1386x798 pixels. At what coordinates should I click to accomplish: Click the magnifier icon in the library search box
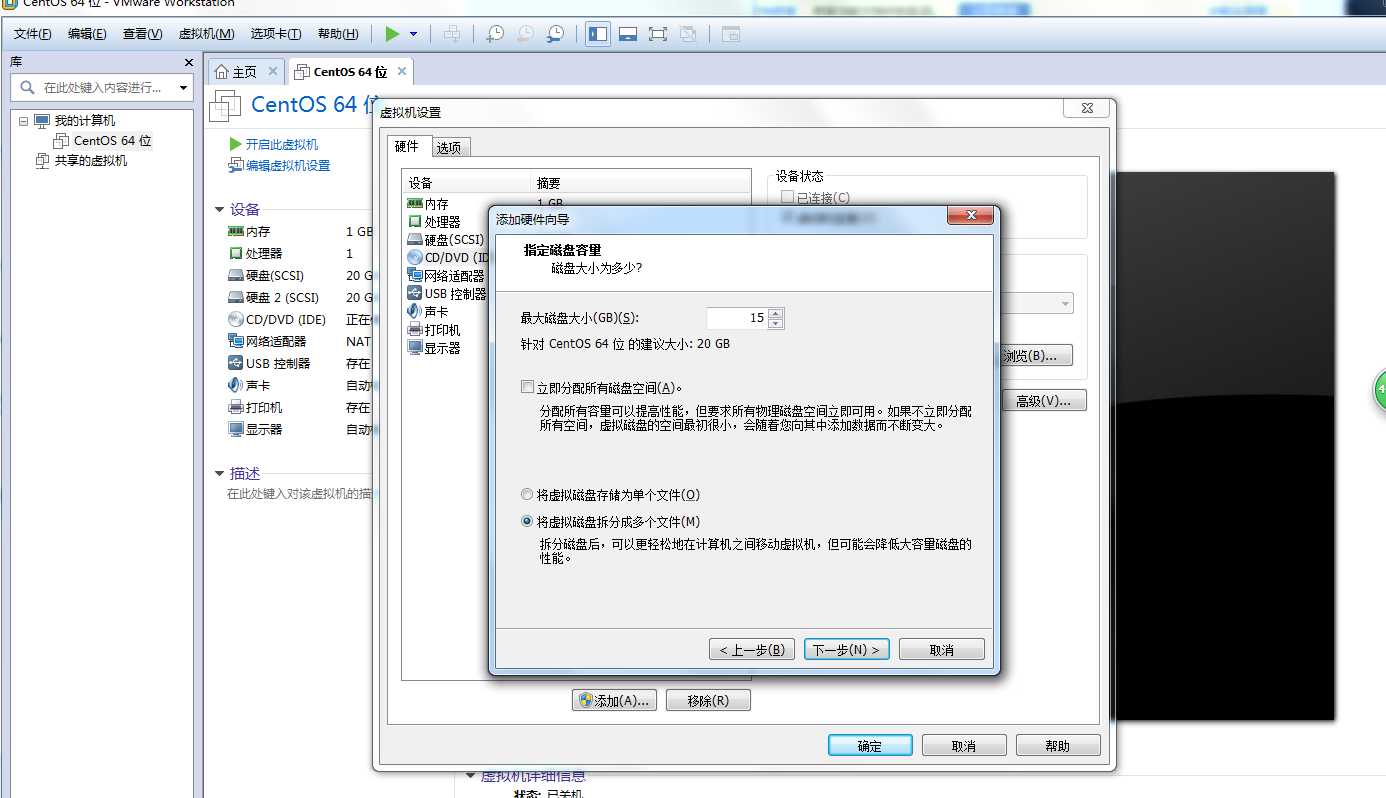pyautogui.click(x=27, y=87)
